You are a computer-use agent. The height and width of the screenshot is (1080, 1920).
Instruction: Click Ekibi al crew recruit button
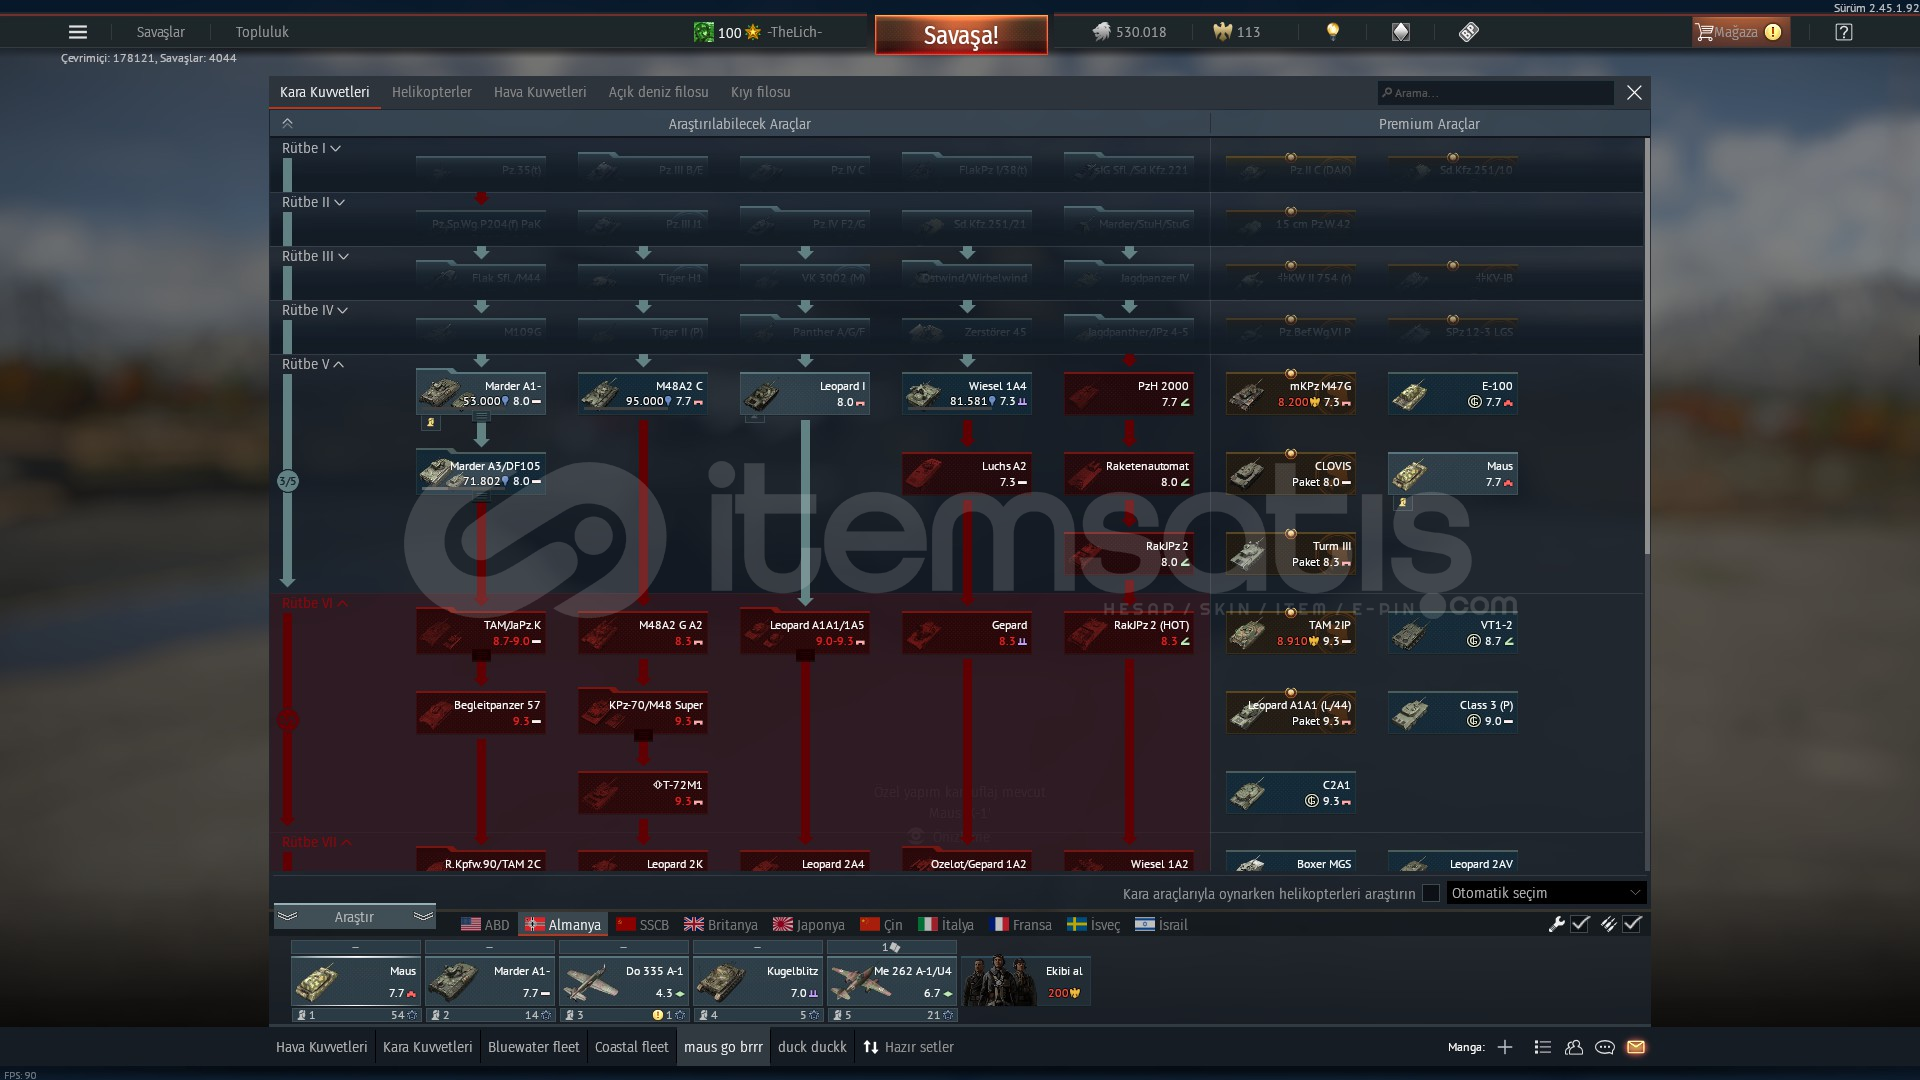(1025, 981)
